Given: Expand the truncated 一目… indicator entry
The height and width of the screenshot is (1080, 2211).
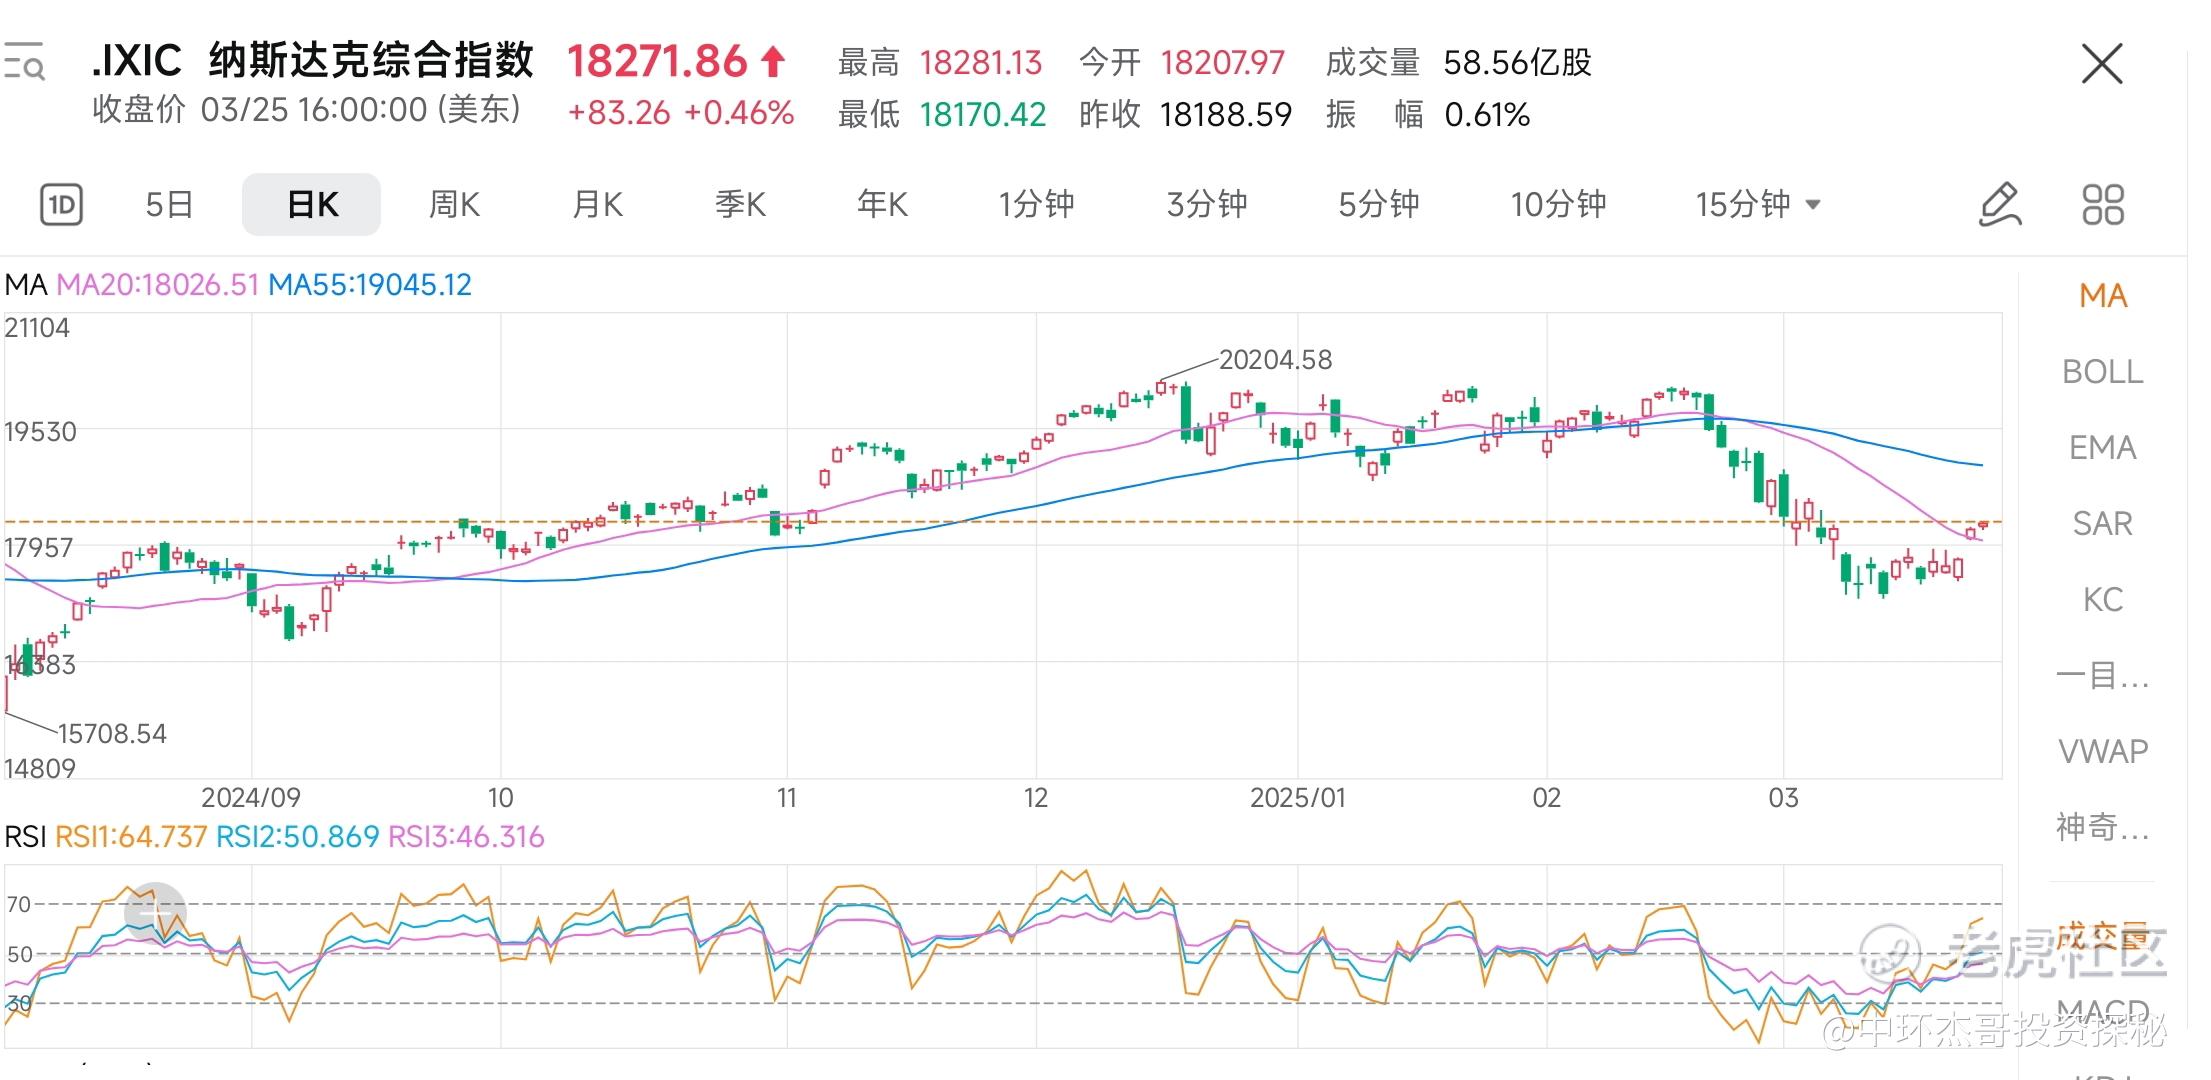Looking at the screenshot, I should pos(2102,676).
